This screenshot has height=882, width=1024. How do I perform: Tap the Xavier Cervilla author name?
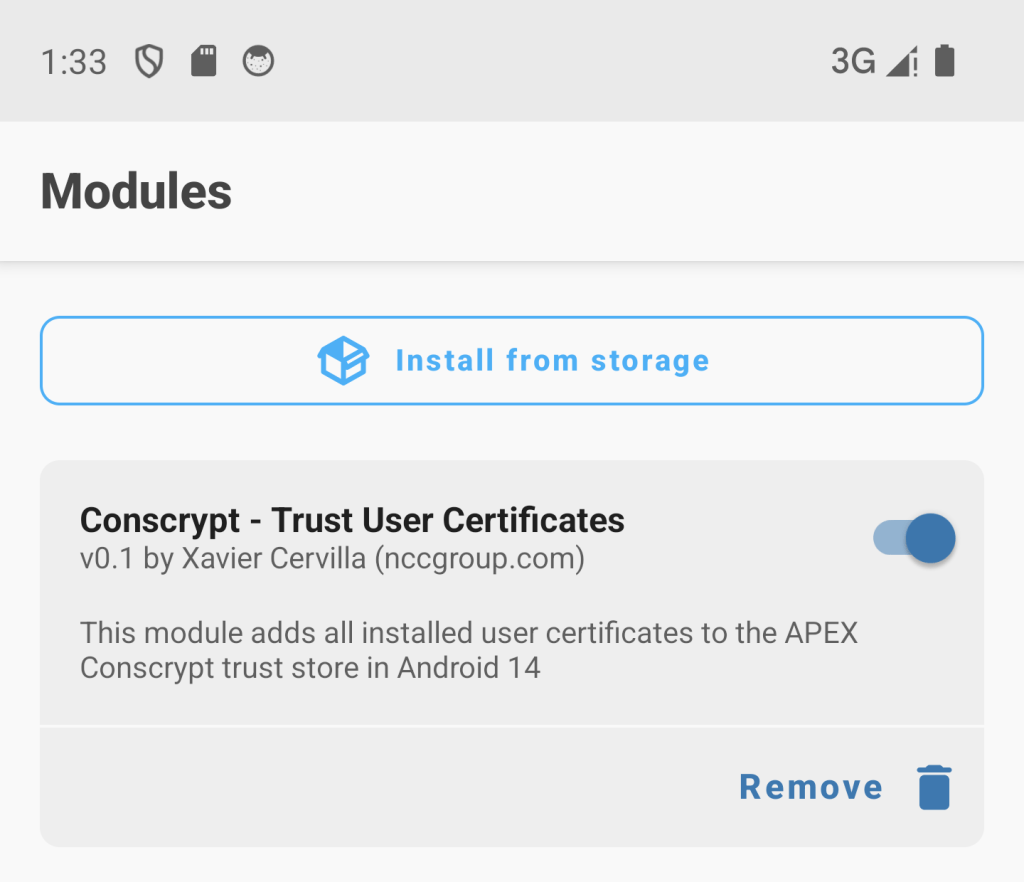273,558
